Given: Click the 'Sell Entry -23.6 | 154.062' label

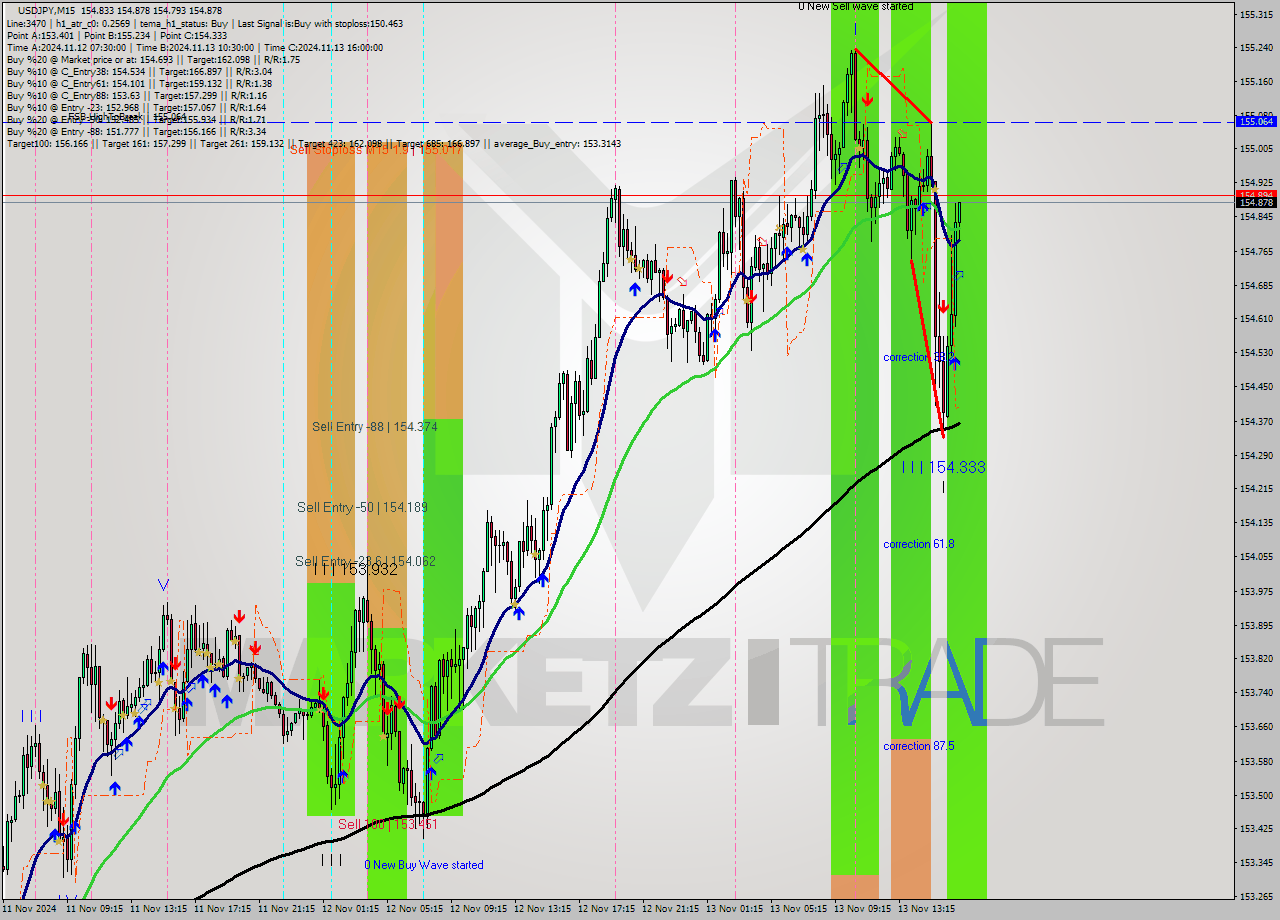Looking at the screenshot, I should (x=365, y=561).
